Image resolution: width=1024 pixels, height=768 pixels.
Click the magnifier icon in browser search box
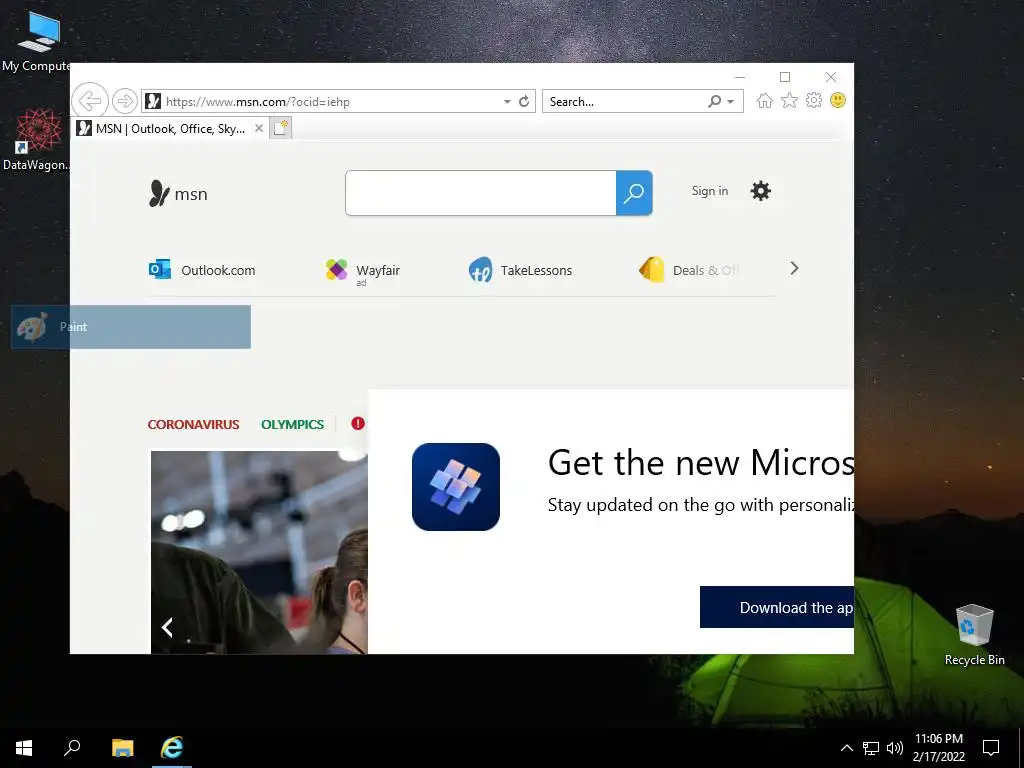pos(714,101)
